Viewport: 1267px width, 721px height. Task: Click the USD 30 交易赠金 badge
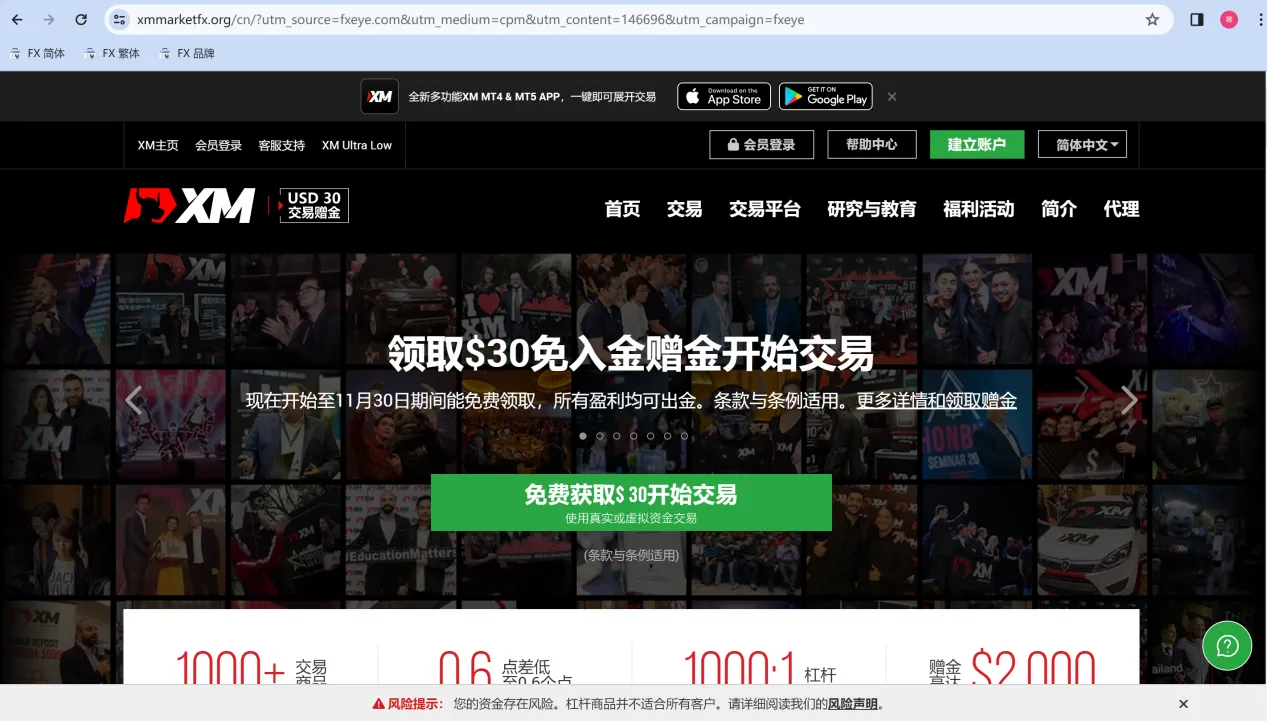coord(314,206)
